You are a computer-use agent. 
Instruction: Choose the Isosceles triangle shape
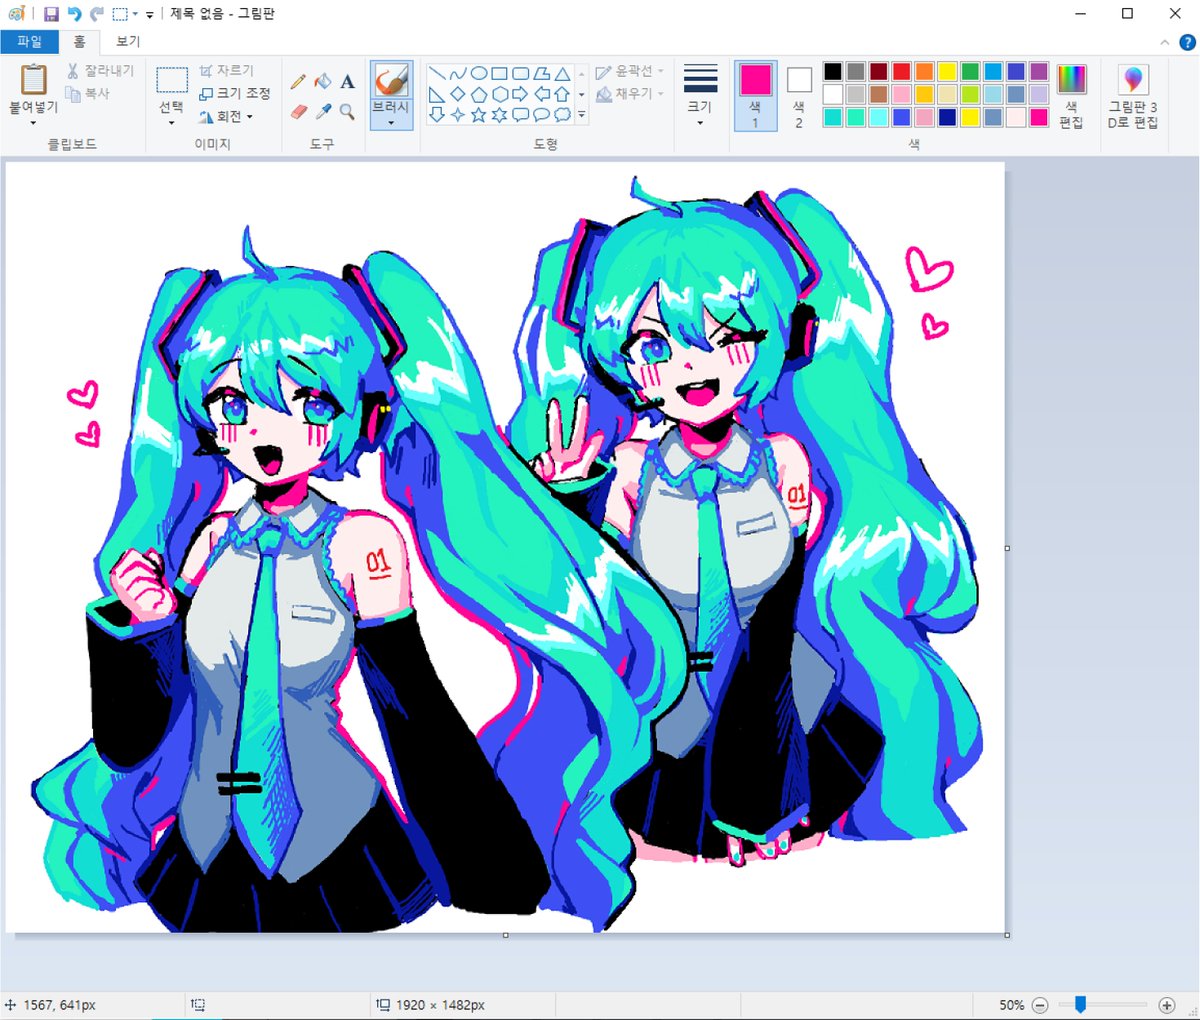(562, 74)
